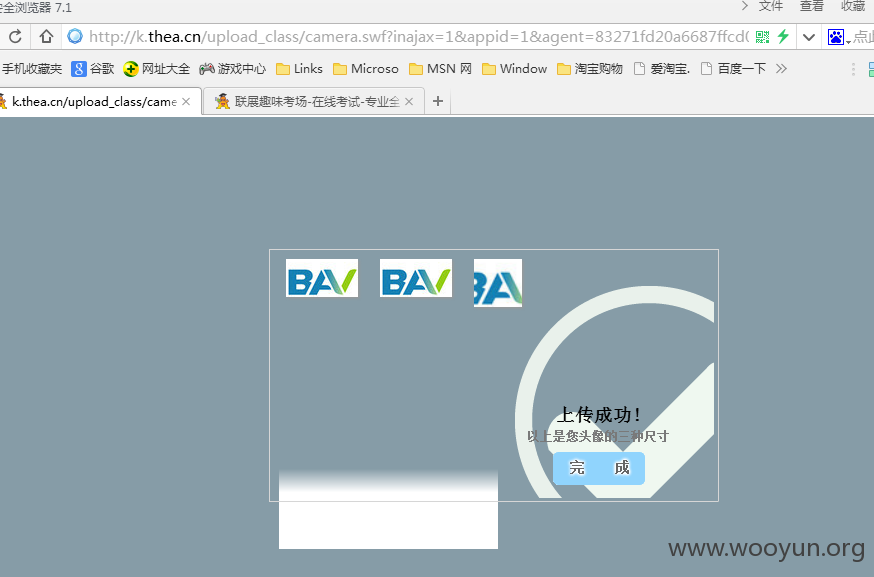Screen dimensions: 874x577
Task: Switch to k.thea.cn/upload_class tab
Action: pos(95,101)
